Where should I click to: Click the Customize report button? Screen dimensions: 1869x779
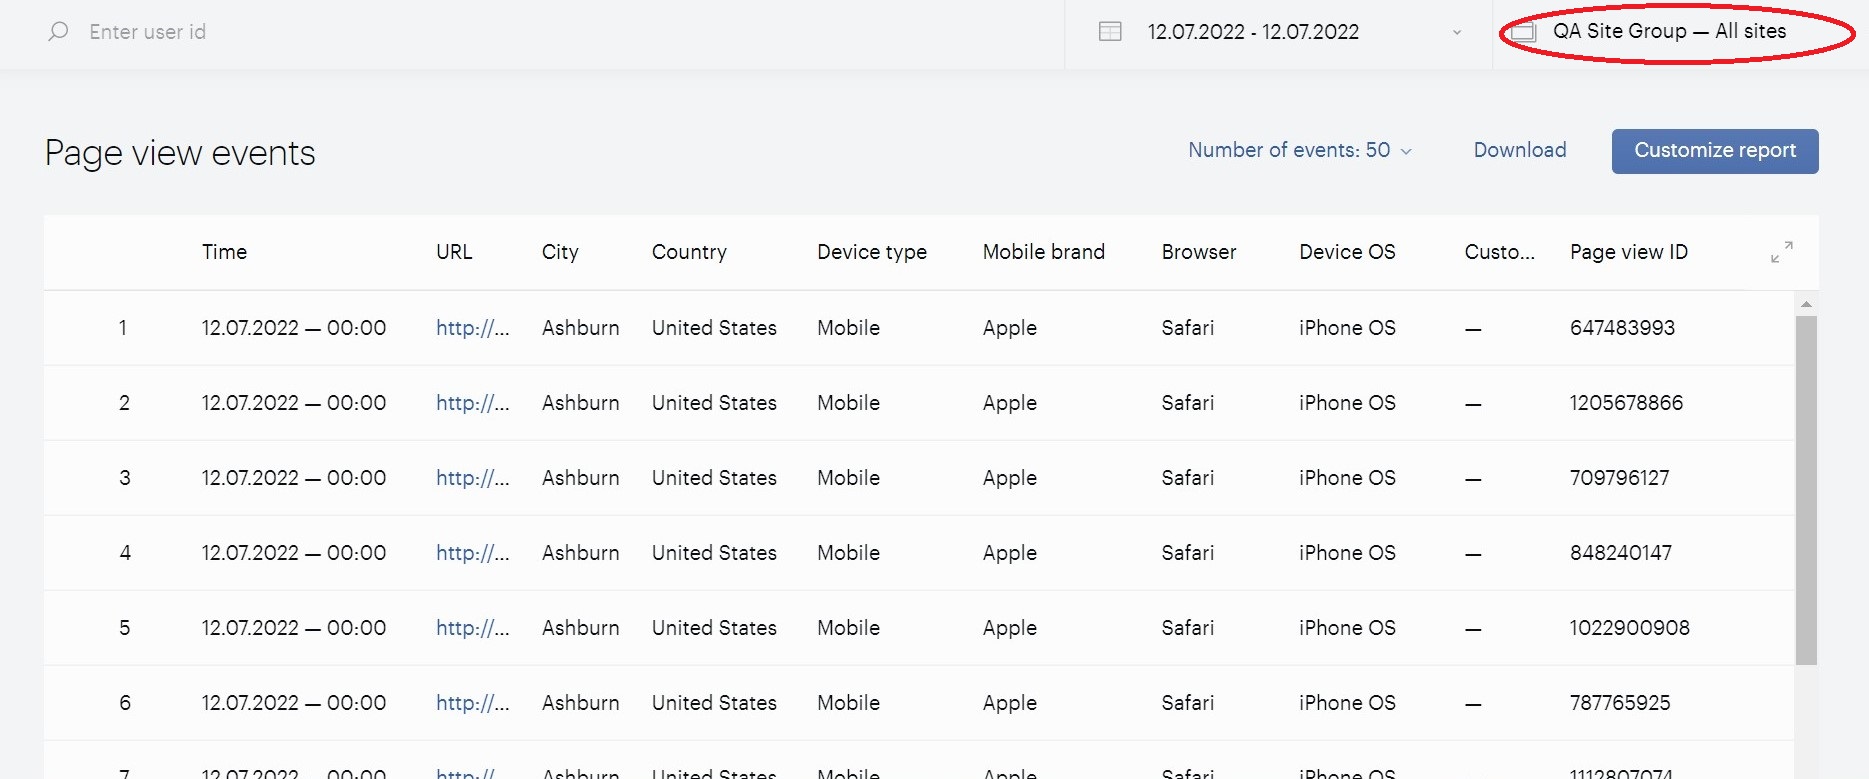[x=1715, y=151]
